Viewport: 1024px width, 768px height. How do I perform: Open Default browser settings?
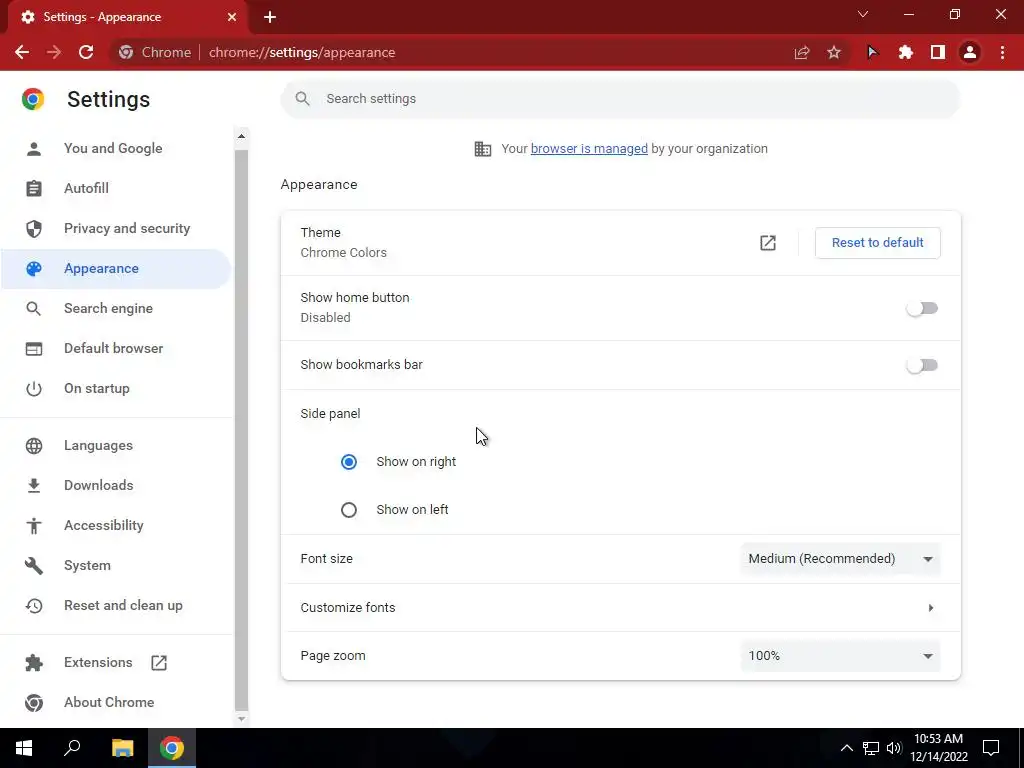coord(115,348)
